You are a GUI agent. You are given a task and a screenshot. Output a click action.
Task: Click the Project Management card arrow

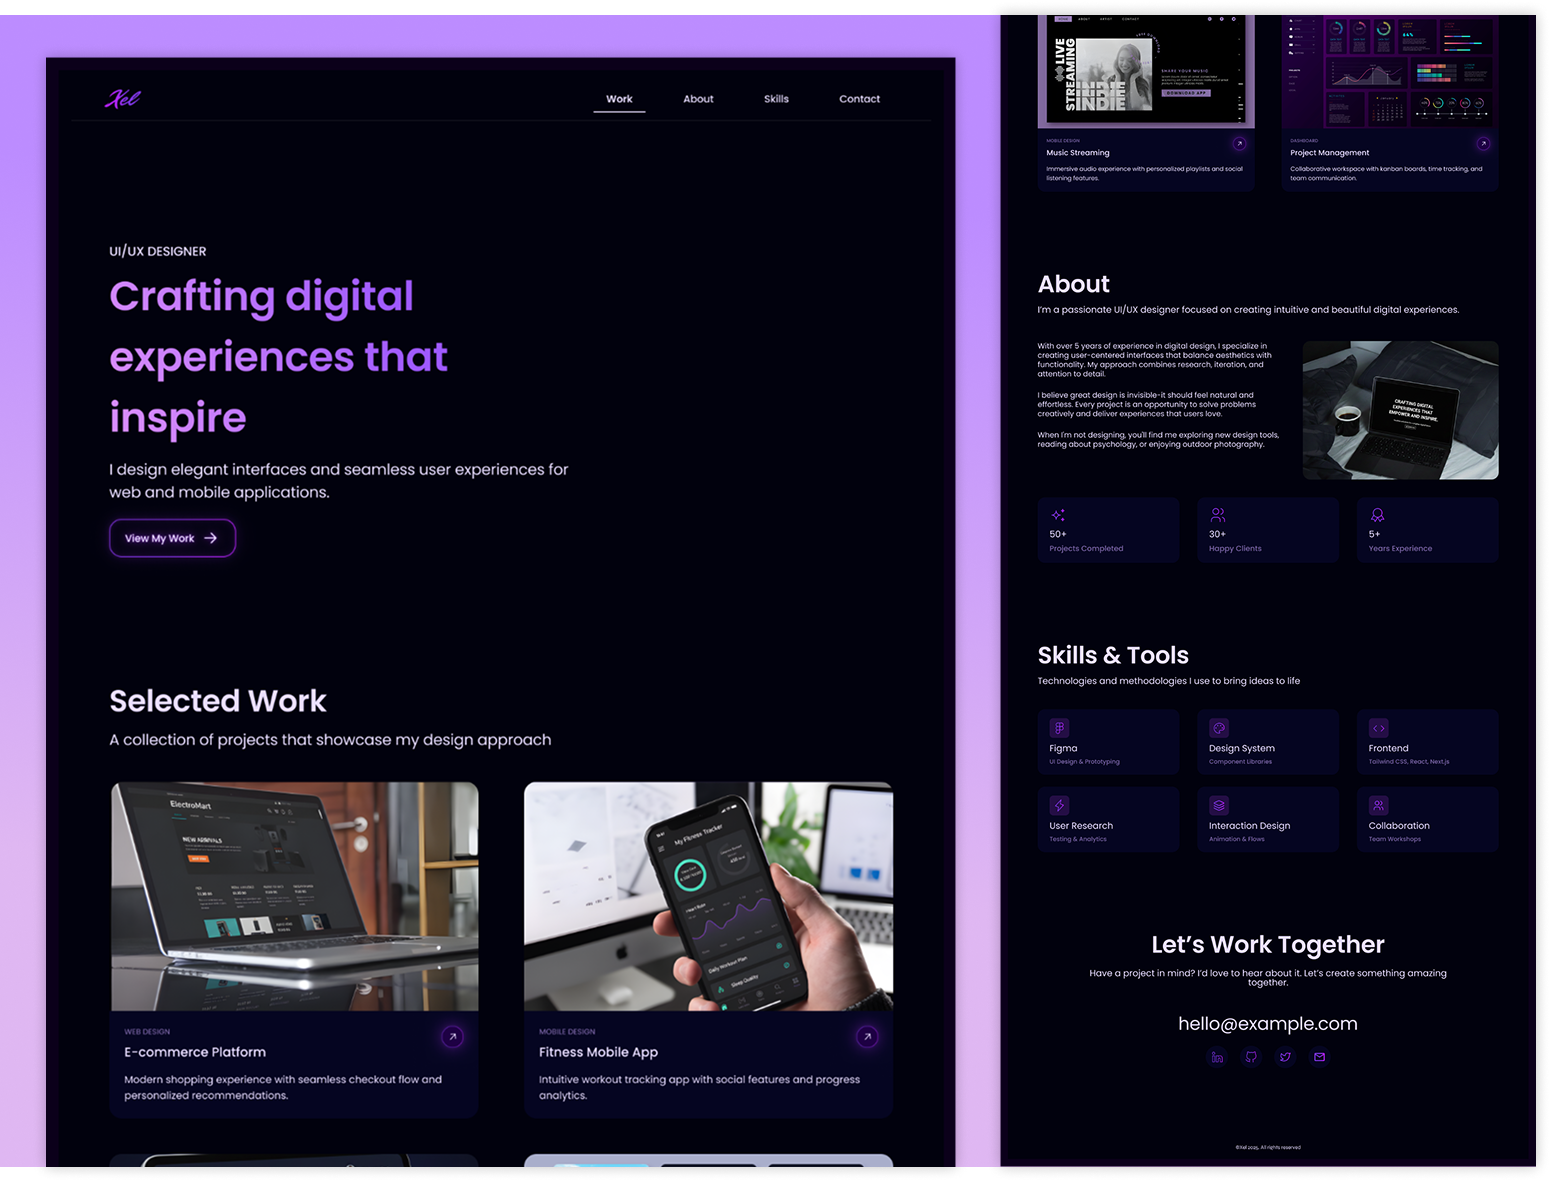coord(1483,143)
